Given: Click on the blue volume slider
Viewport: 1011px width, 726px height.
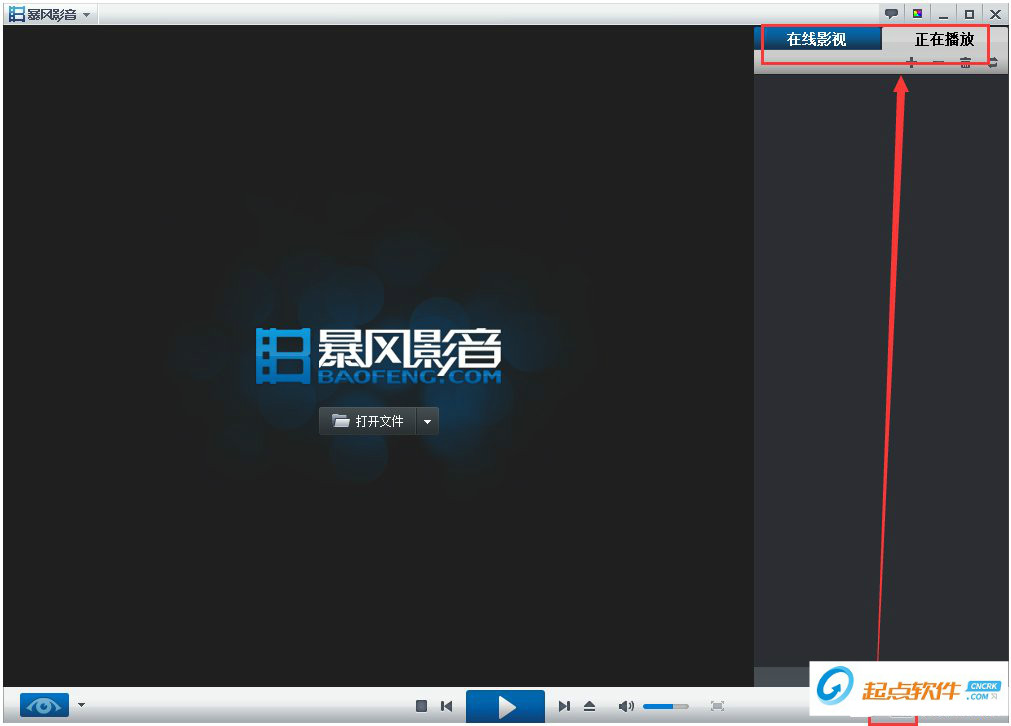Looking at the screenshot, I should (x=665, y=707).
